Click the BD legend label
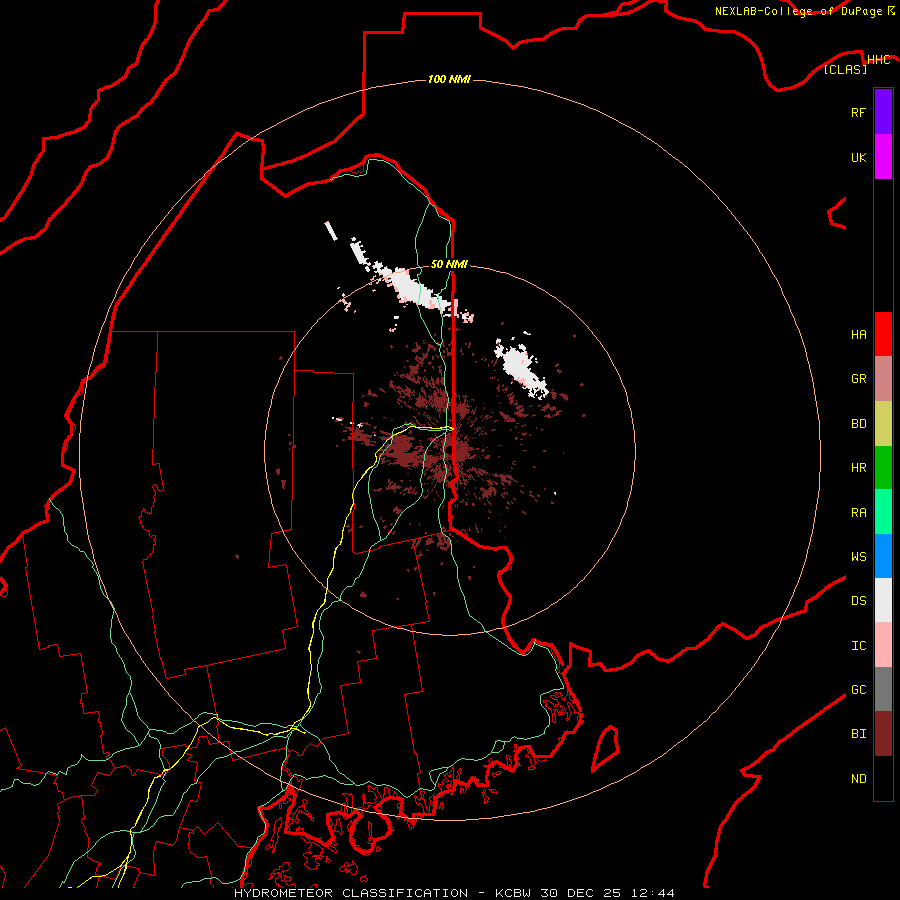Image resolution: width=900 pixels, height=900 pixels. [858, 424]
